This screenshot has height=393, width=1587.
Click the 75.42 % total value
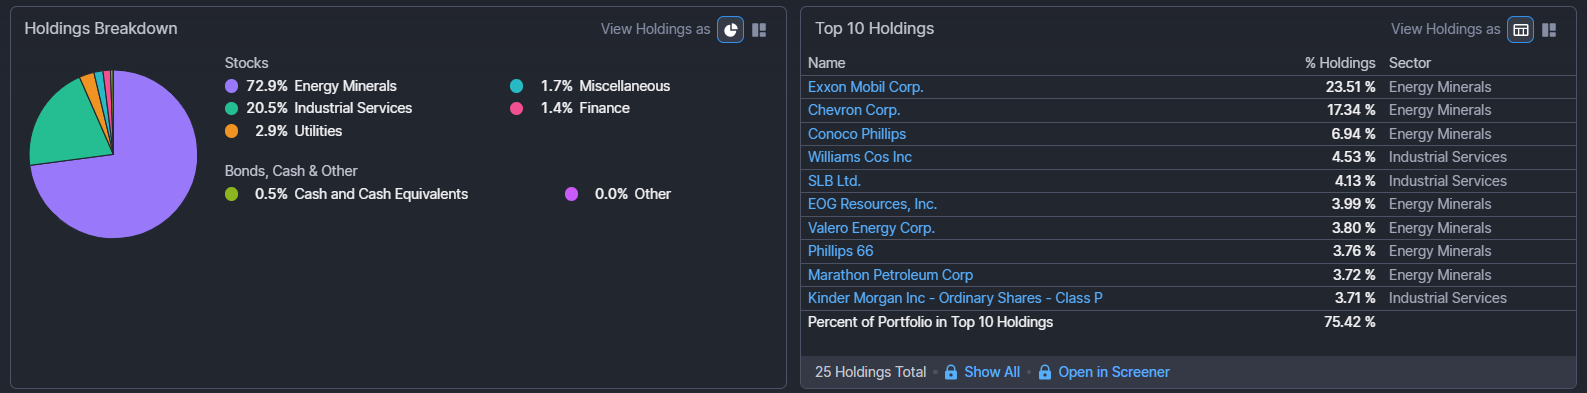1350,322
